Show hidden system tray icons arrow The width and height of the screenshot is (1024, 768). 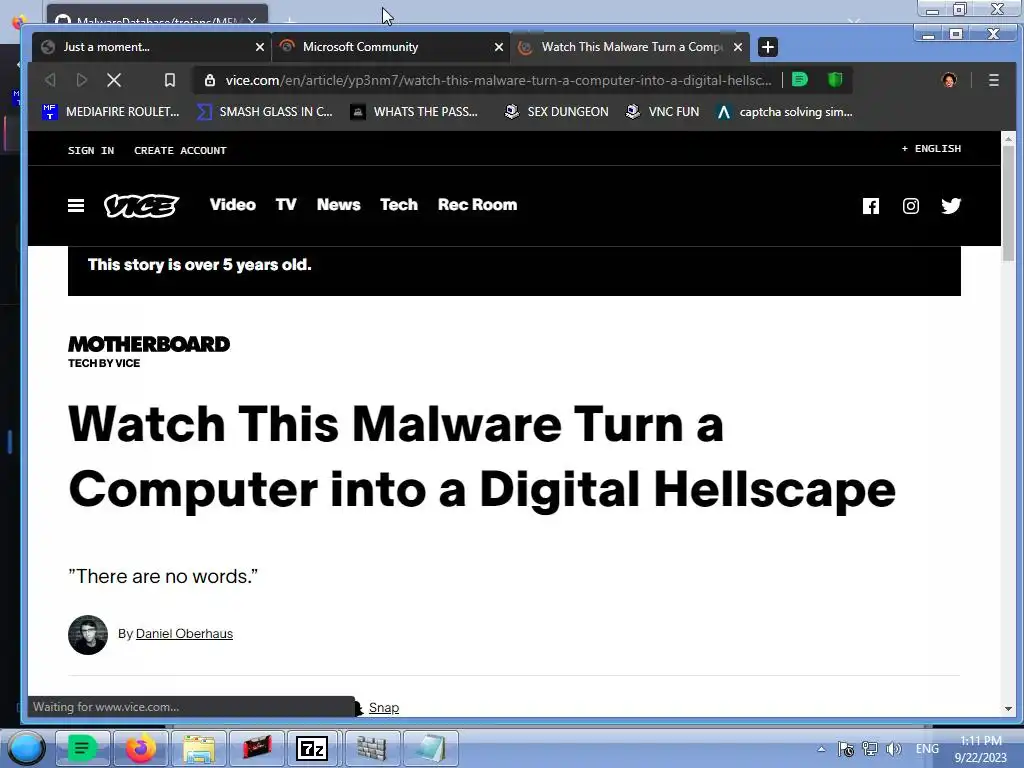click(x=821, y=749)
